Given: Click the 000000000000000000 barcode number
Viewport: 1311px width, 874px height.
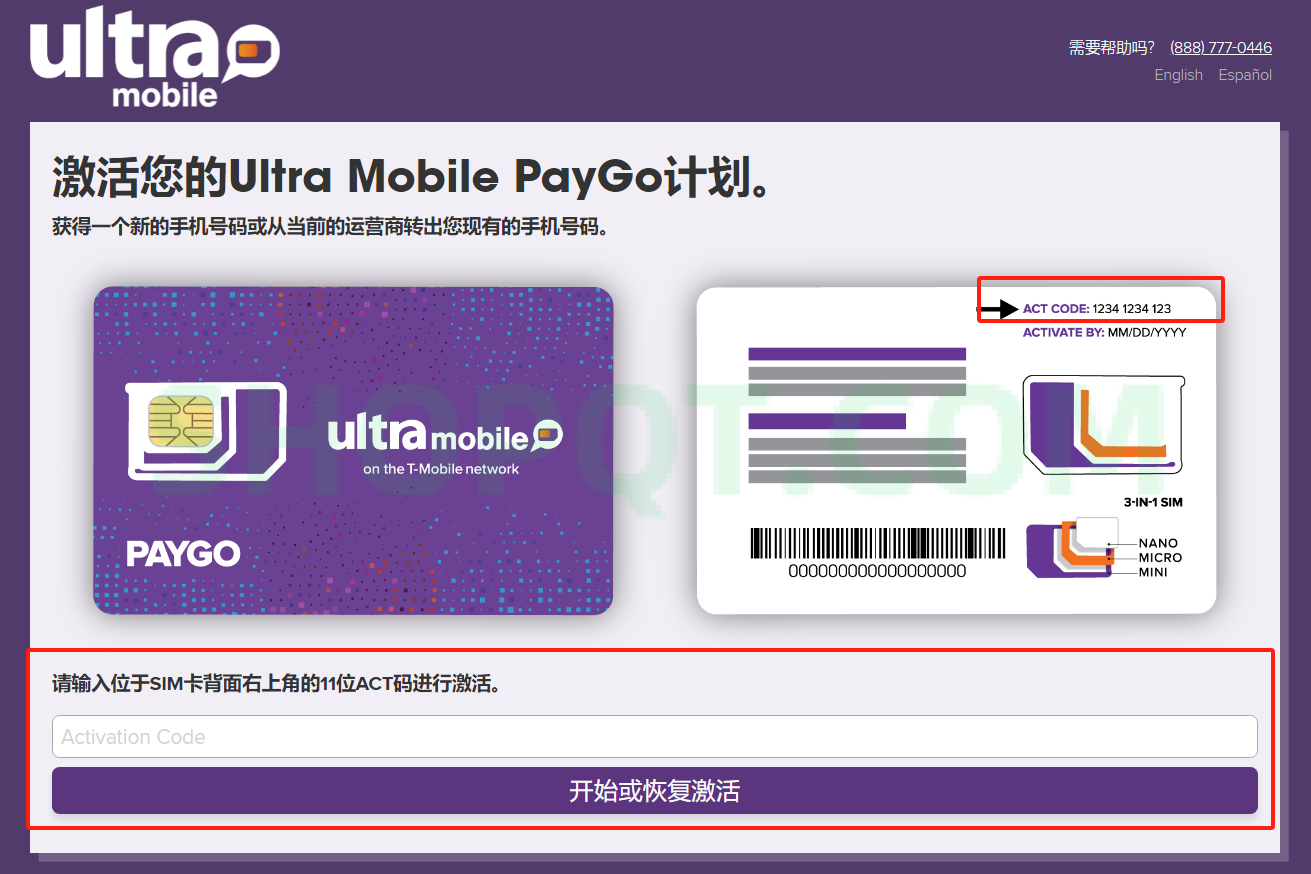Looking at the screenshot, I should pyautogui.click(x=877, y=572).
